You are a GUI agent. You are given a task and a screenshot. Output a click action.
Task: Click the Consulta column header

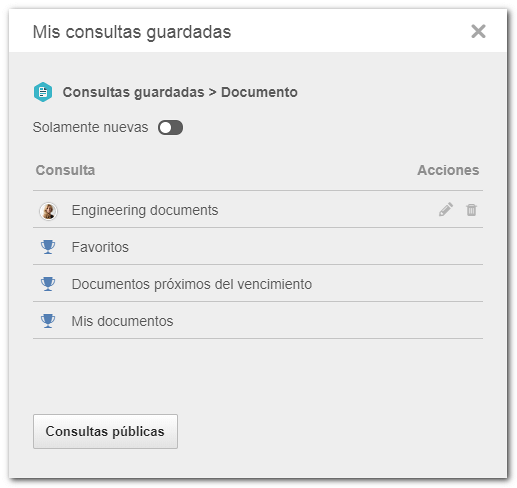[65, 170]
